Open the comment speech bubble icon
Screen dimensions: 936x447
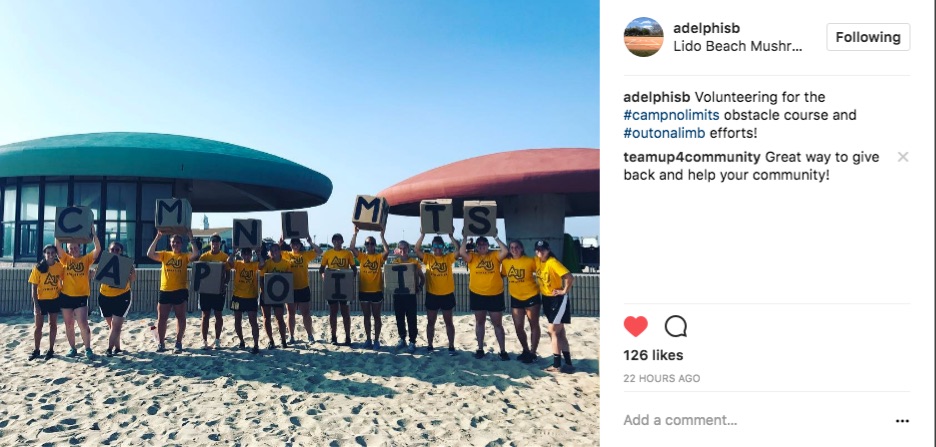point(675,326)
